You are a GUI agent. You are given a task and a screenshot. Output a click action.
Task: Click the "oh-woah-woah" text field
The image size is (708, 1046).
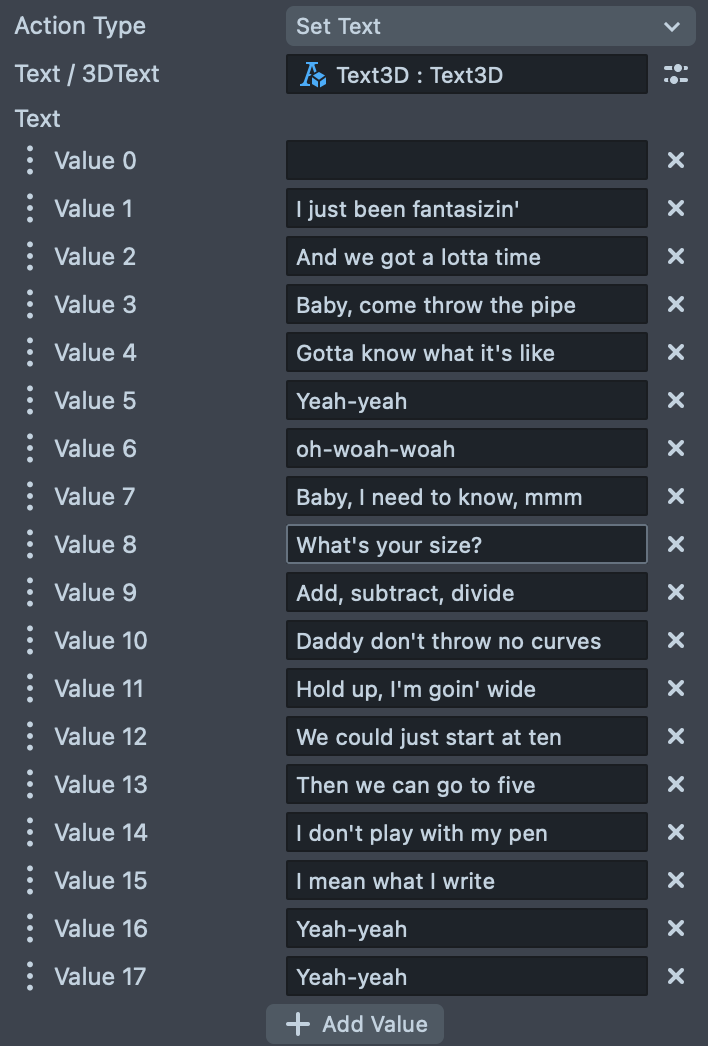pyautogui.click(x=466, y=448)
